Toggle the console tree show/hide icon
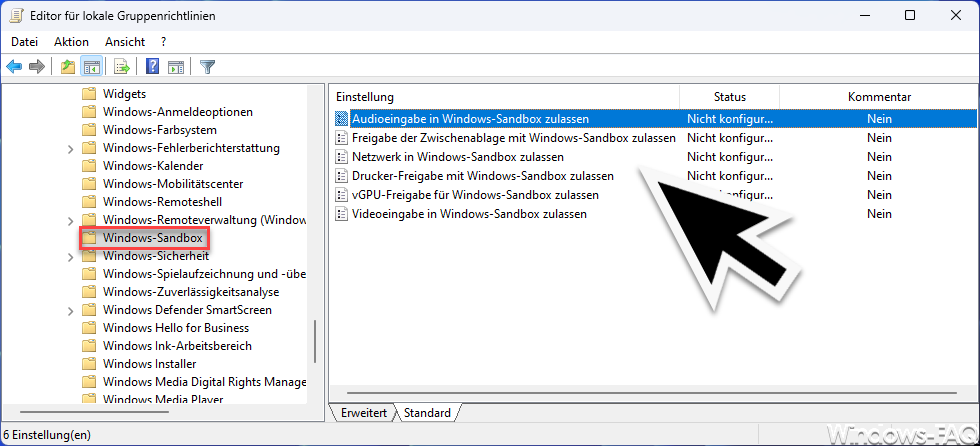980x446 pixels. 91,66
